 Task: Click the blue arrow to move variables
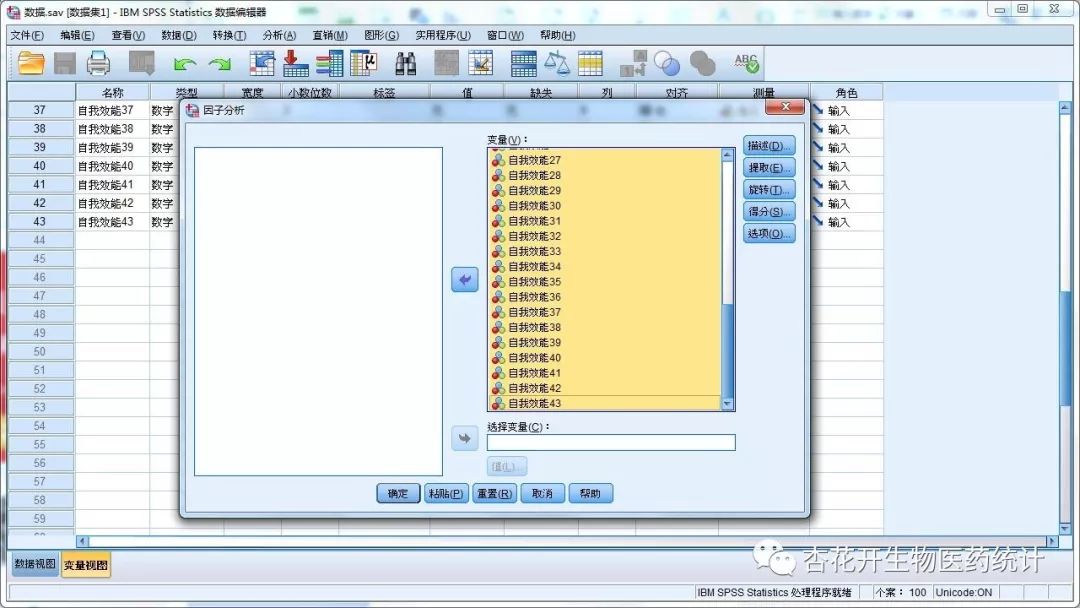click(463, 279)
